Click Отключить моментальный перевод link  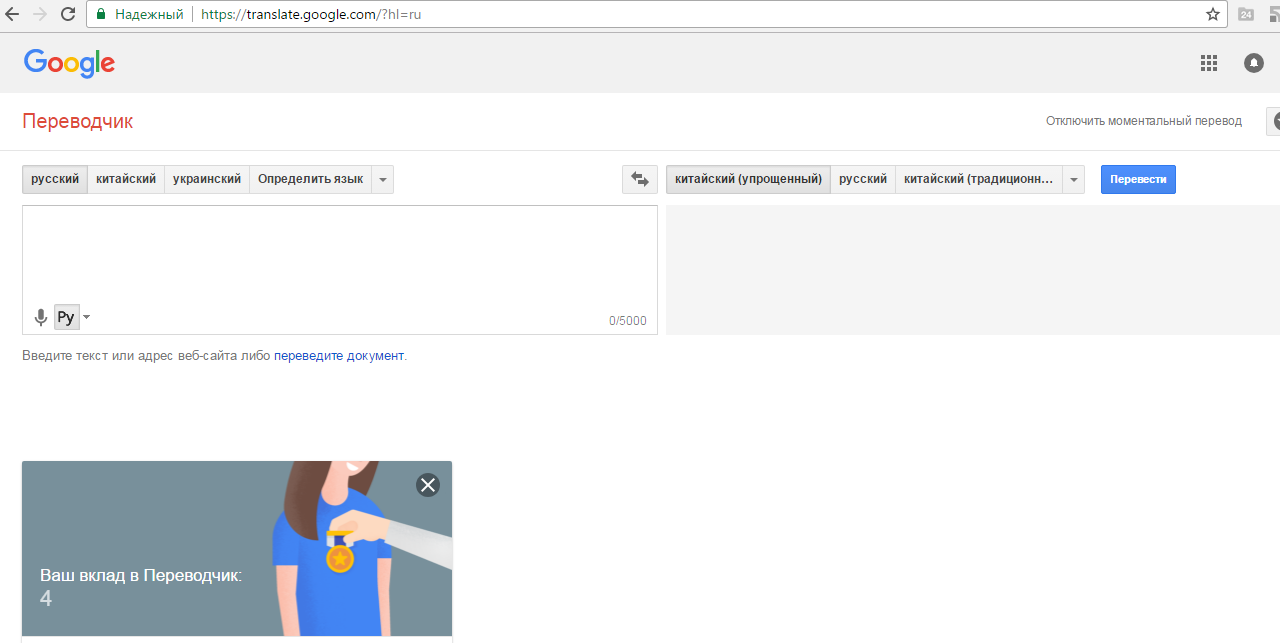(1144, 121)
